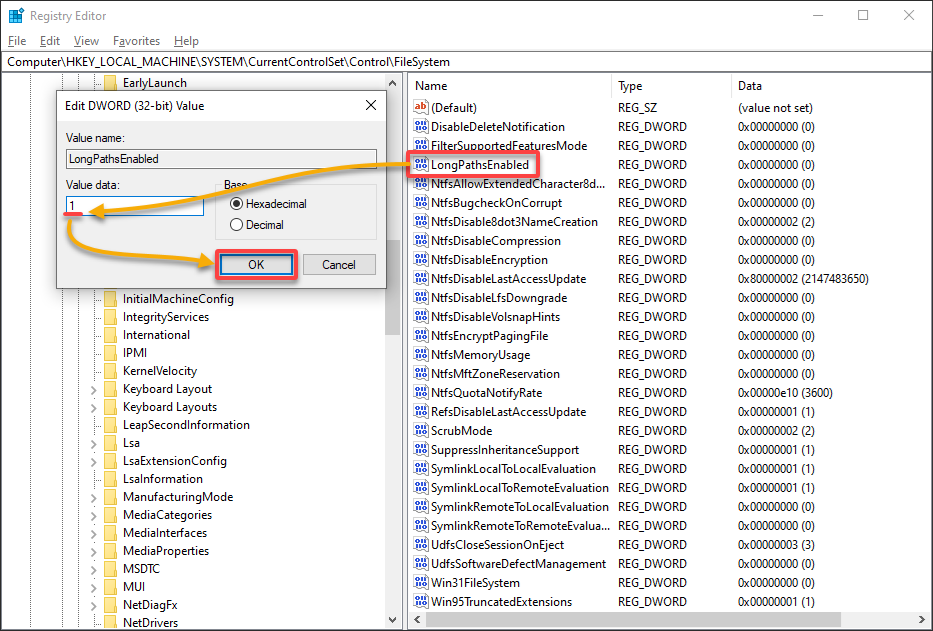Screen dimensions: 933x631
Task: Click the NtfsBugcheckOnCorrupt DWORD icon
Action: pos(421,202)
